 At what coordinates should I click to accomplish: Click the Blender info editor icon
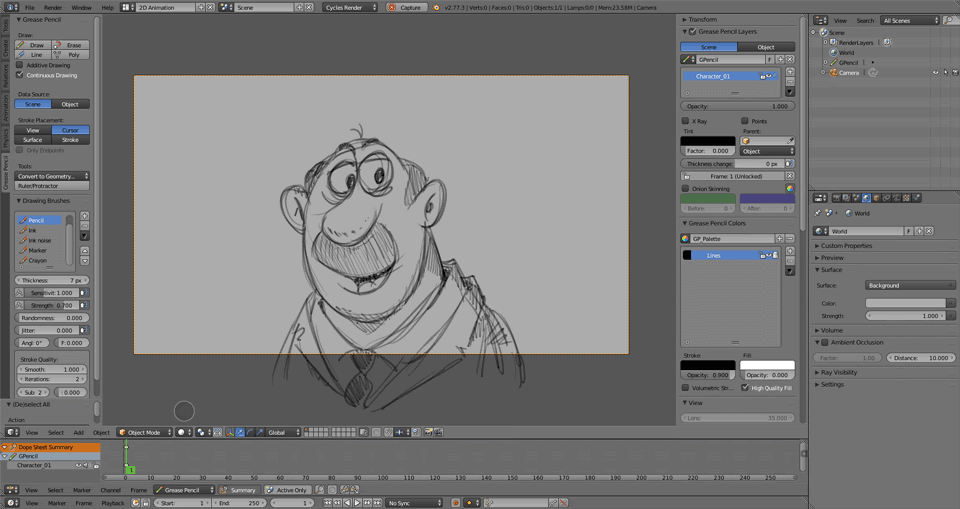pos(9,7)
